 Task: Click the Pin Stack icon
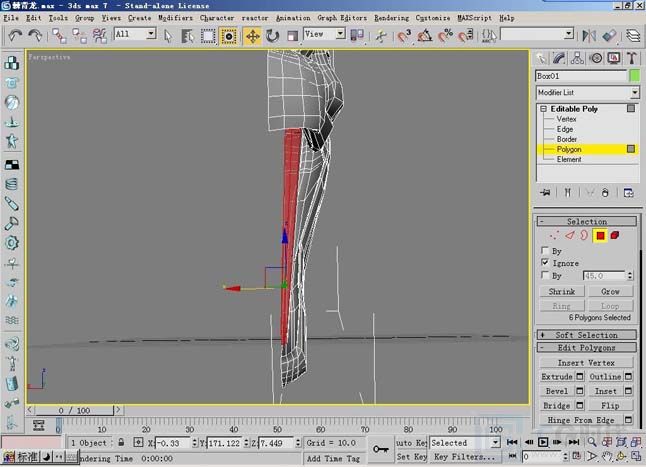coord(545,193)
